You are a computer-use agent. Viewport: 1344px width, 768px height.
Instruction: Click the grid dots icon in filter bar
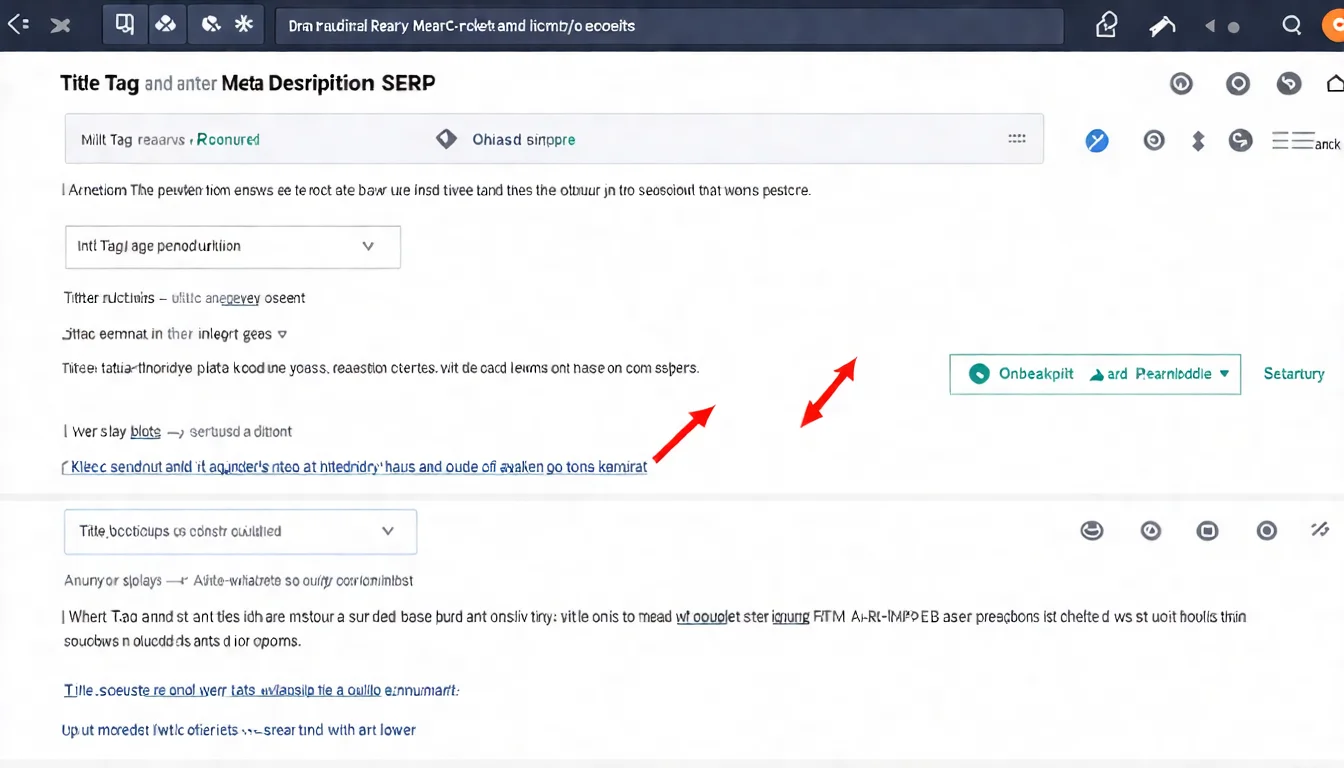pyautogui.click(x=1017, y=139)
